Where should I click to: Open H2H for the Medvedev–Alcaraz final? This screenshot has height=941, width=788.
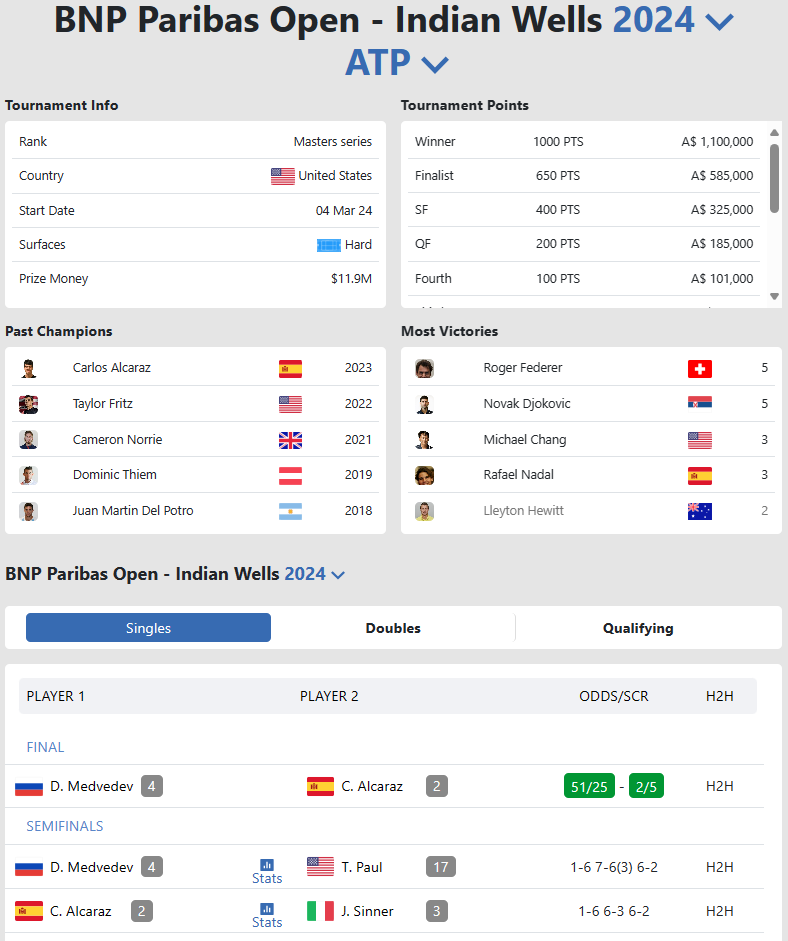pyautogui.click(x=720, y=786)
